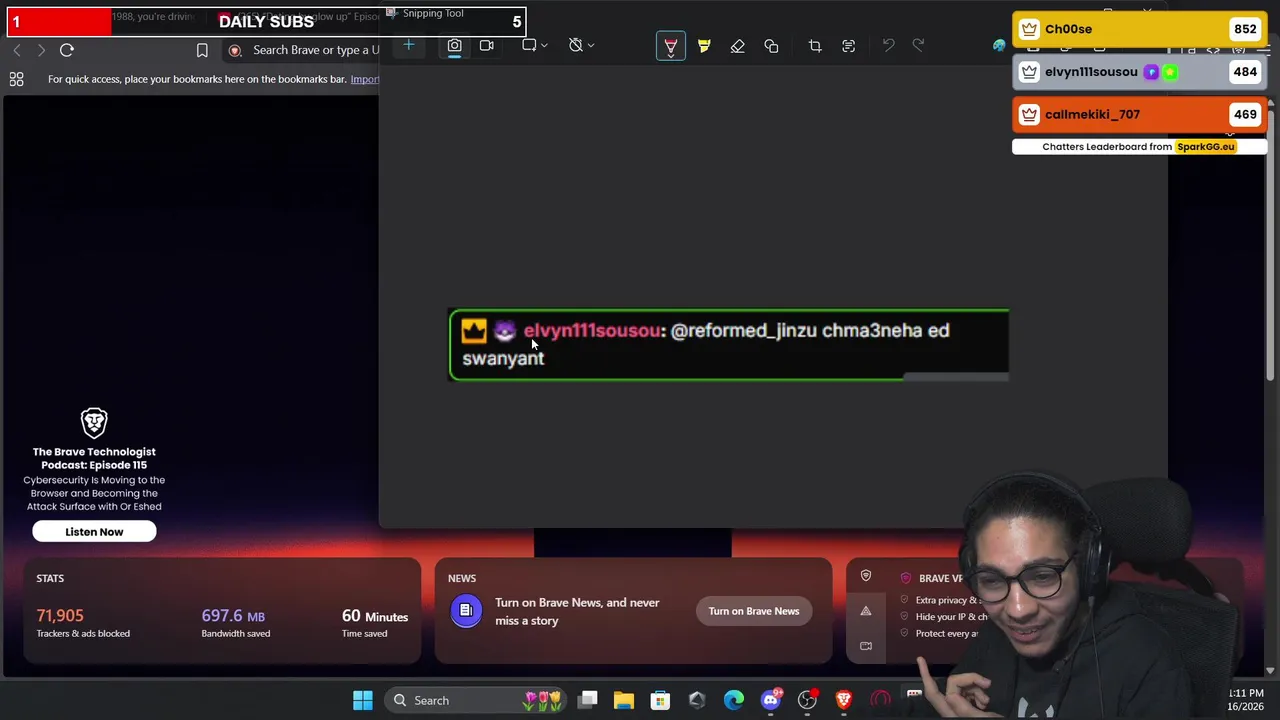Viewport: 1280px width, 720px height.
Task: Select the red ballpoint pen tool
Action: pyautogui.click(x=671, y=46)
